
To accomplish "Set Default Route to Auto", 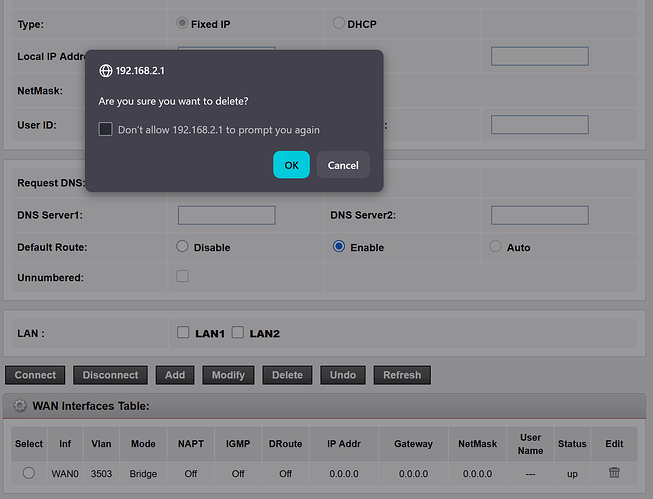I will coord(496,246).
